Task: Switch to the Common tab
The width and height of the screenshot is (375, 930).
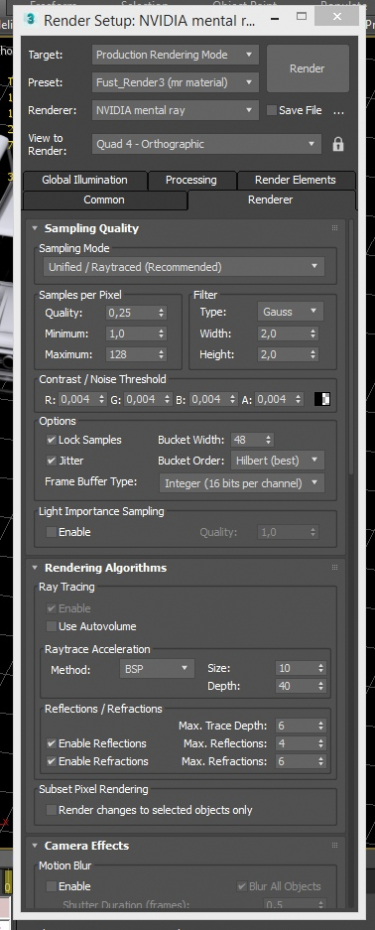Action: coord(104,200)
